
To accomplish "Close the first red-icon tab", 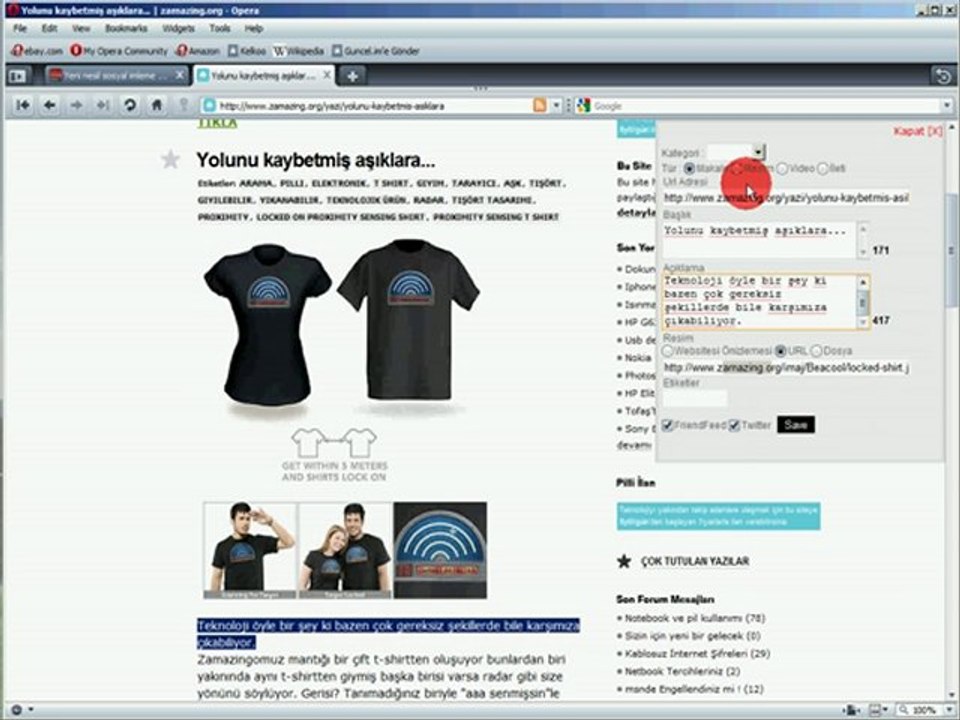I will click(179, 75).
